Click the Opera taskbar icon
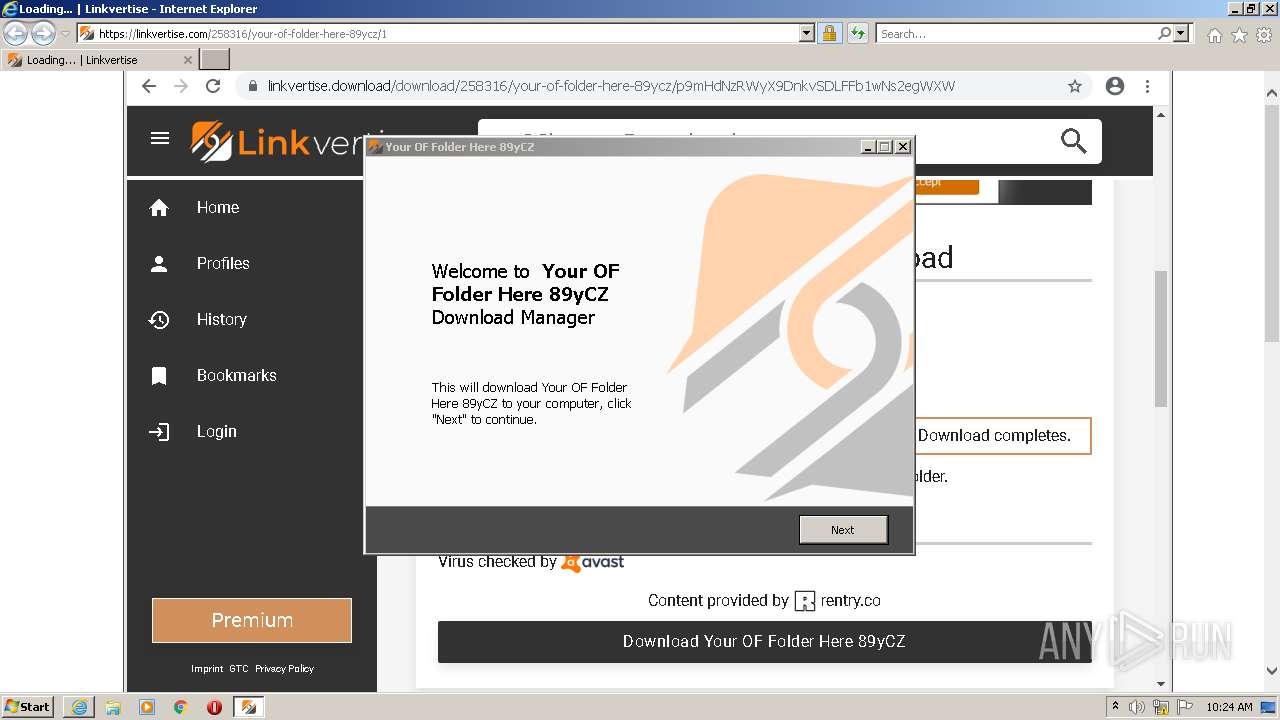Viewport: 1280px width, 720px height. [x=214, y=707]
